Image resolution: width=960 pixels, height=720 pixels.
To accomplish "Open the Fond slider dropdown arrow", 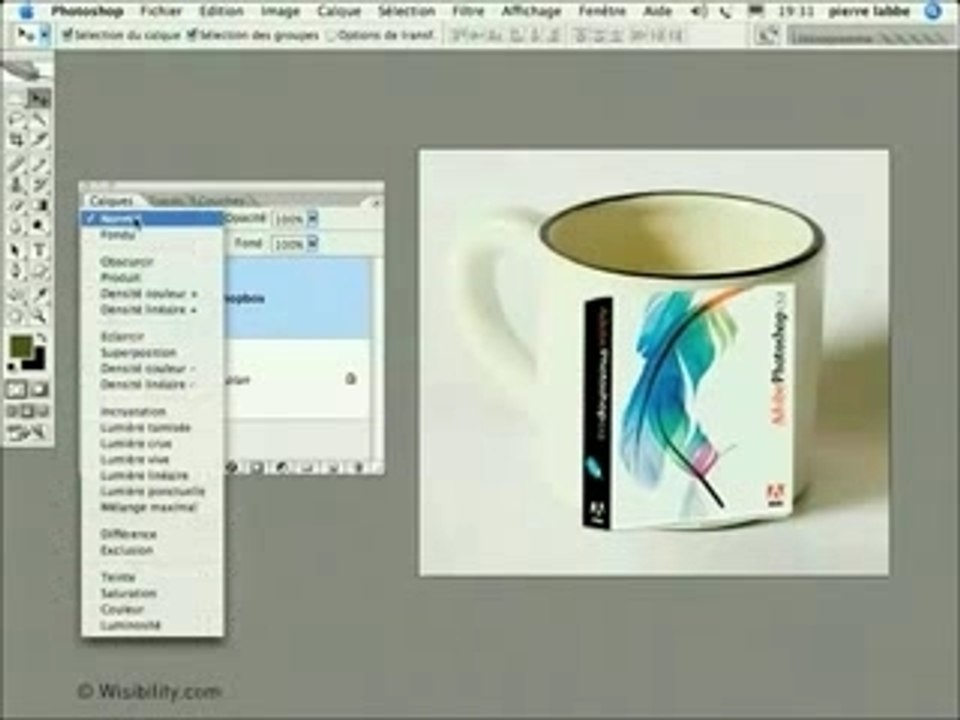I will [x=312, y=244].
